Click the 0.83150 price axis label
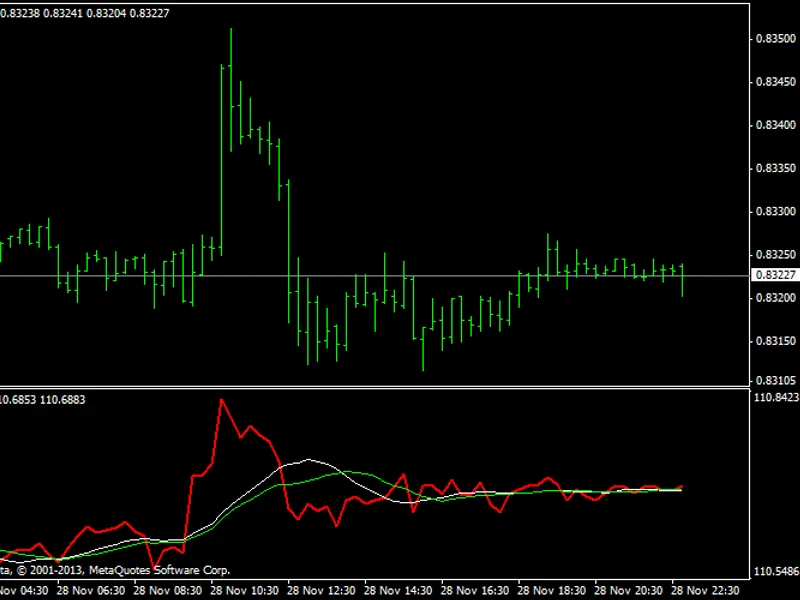800x600 pixels. tap(776, 341)
